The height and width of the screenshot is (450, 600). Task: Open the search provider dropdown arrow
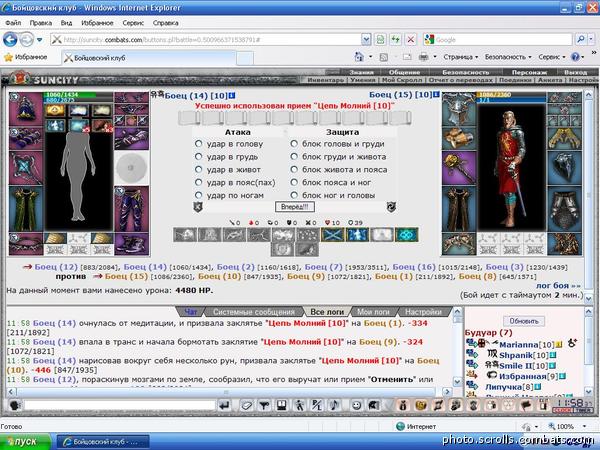click(x=591, y=39)
